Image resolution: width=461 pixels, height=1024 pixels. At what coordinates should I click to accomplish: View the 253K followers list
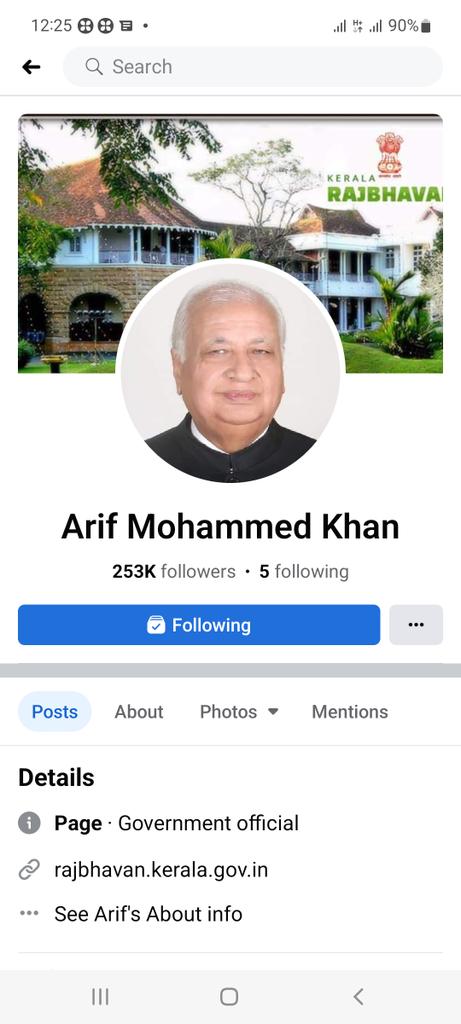(174, 571)
